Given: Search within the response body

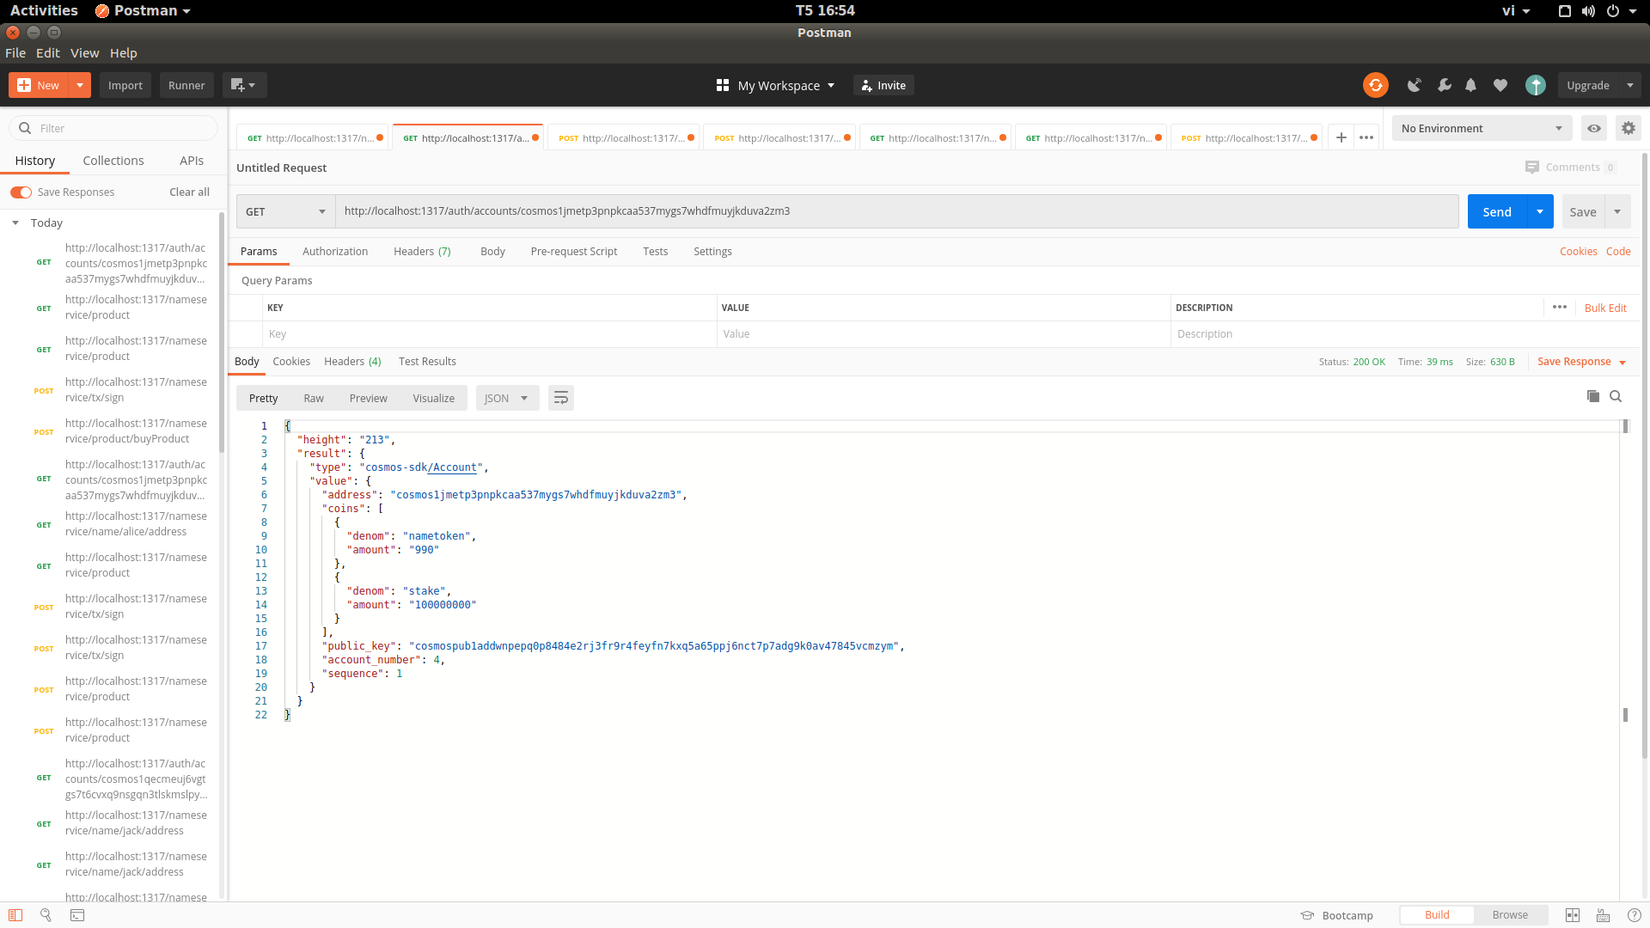Looking at the screenshot, I should pyautogui.click(x=1616, y=396).
